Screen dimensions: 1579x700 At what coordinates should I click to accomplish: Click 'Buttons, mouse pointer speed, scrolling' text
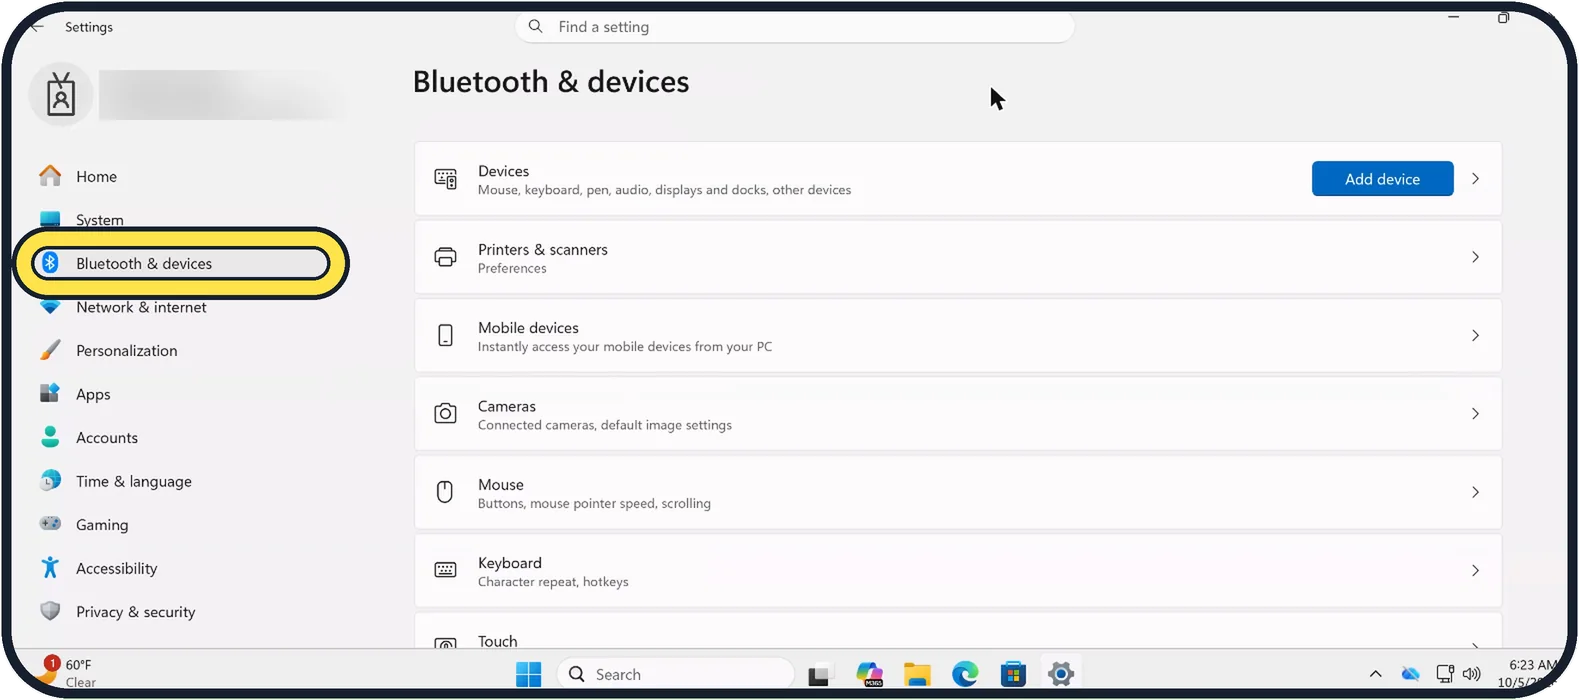[x=594, y=503]
